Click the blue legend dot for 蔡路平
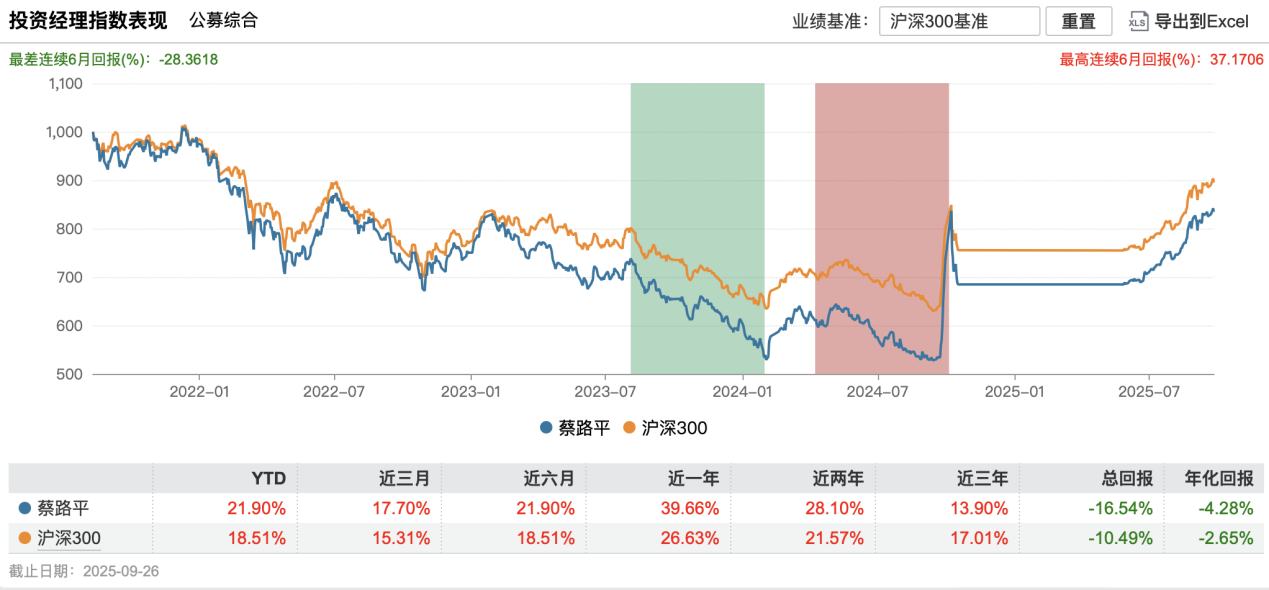The width and height of the screenshot is (1269, 590). pyautogui.click(x=546, y=428)
